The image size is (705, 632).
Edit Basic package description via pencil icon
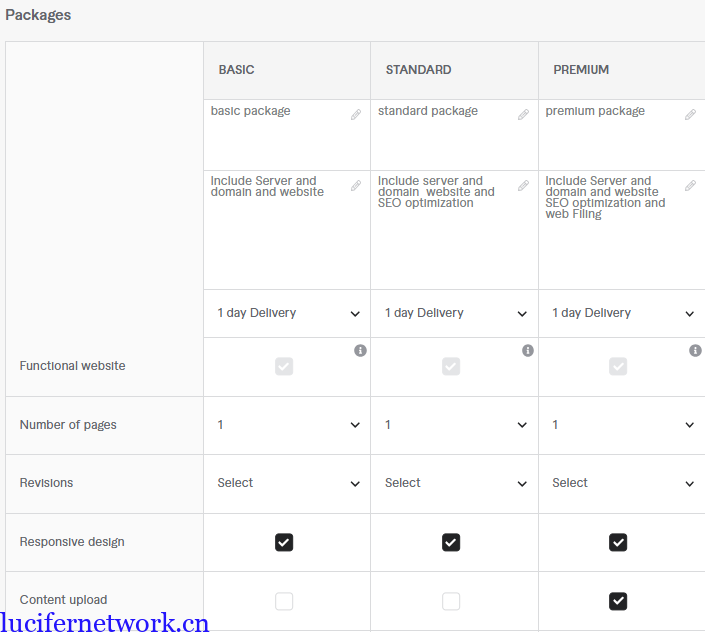(356, 186)
